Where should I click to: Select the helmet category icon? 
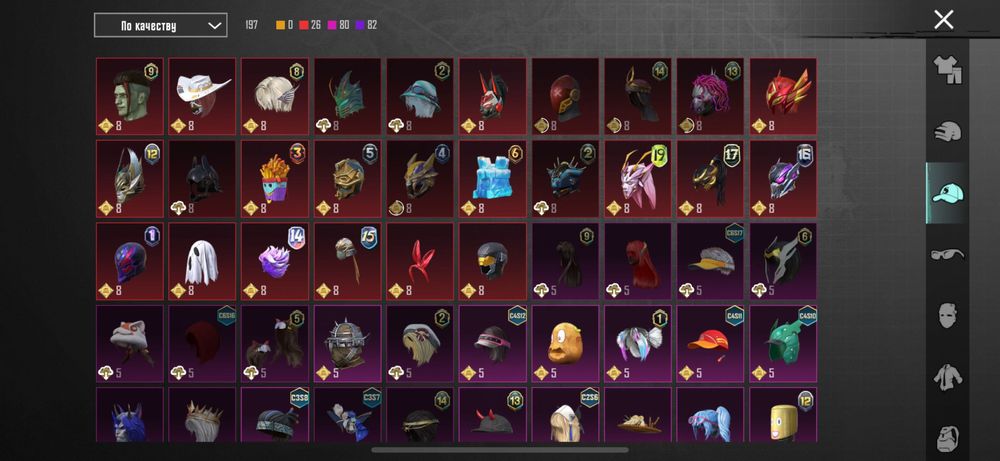[x=947, y=132]
